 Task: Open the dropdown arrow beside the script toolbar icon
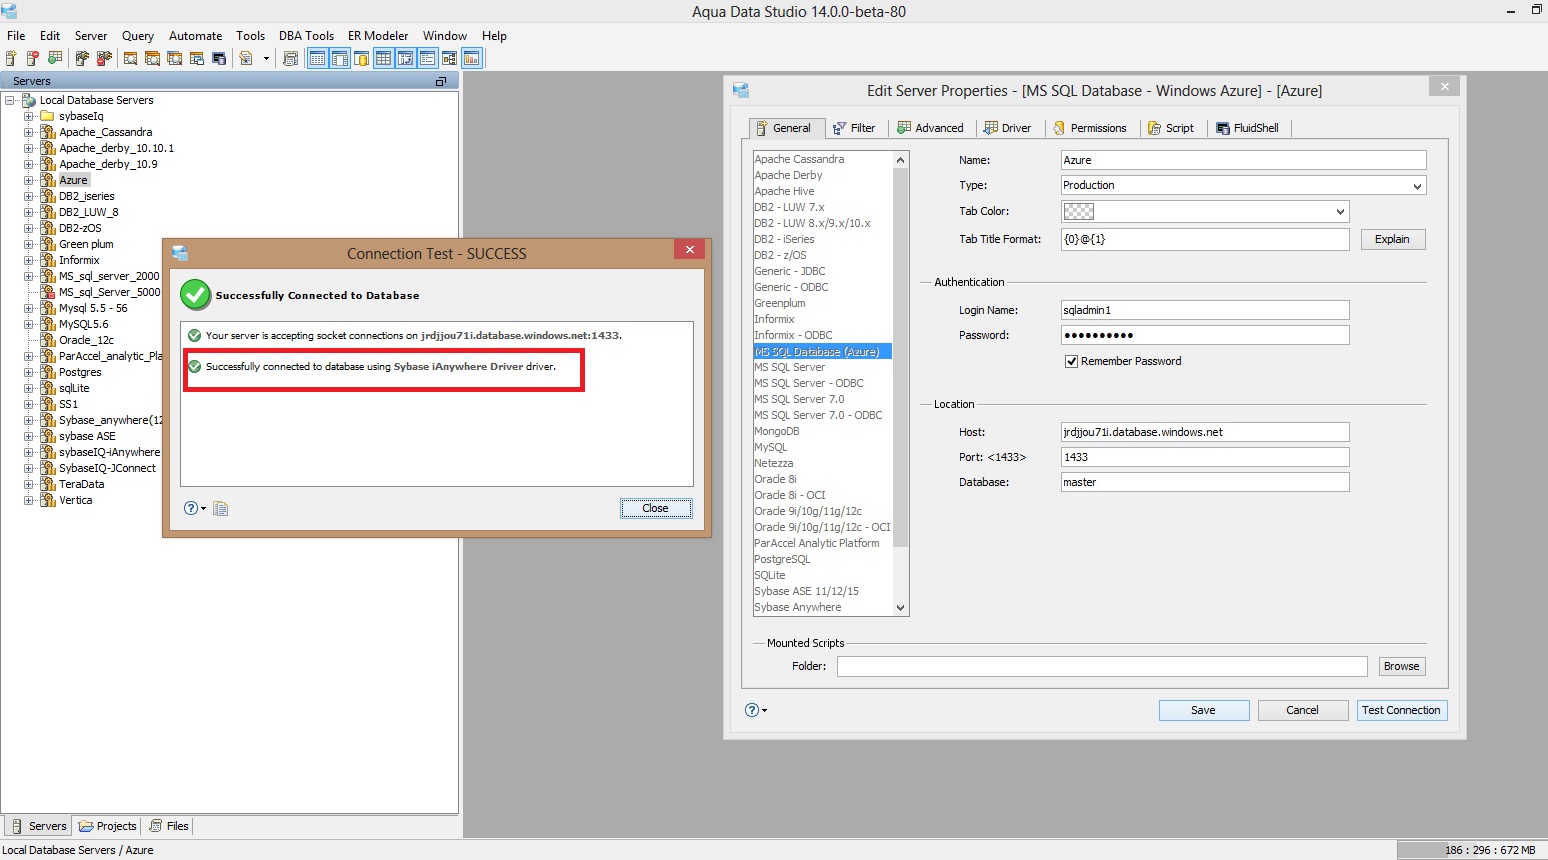[x=266, y=58]
